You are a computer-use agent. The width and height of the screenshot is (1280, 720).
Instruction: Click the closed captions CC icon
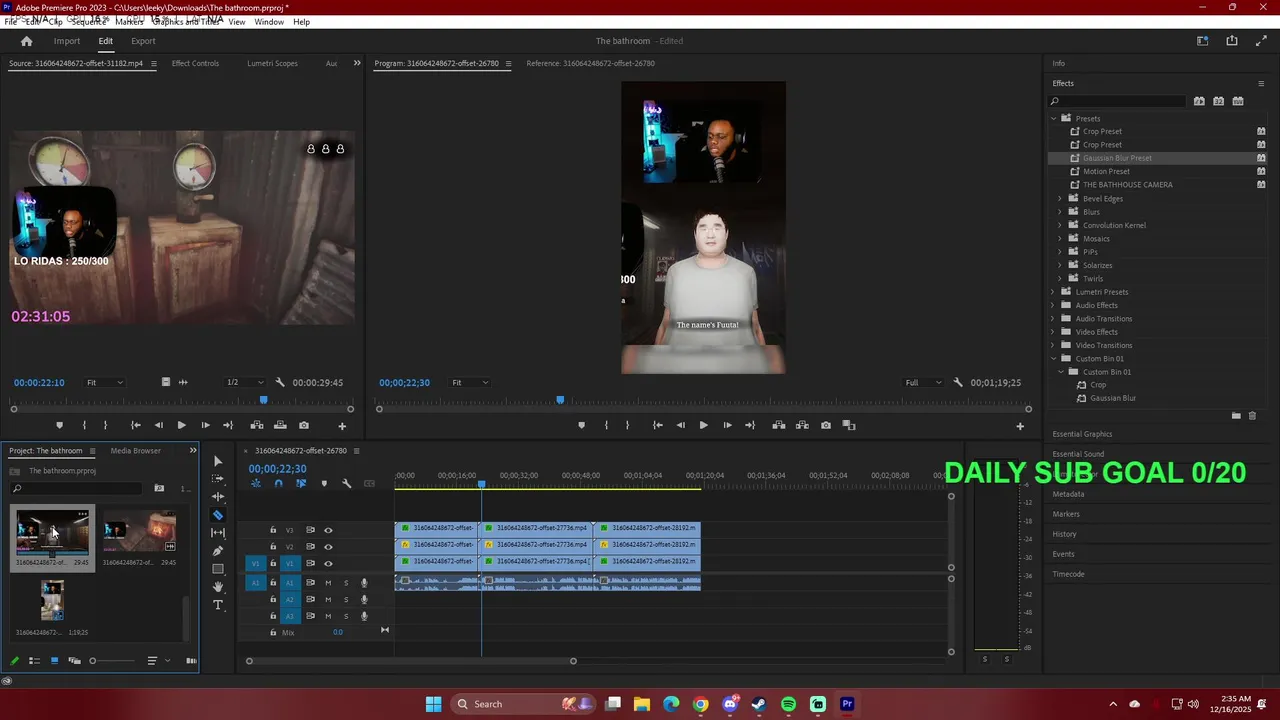pyautogui.click(x=369, y=484)
